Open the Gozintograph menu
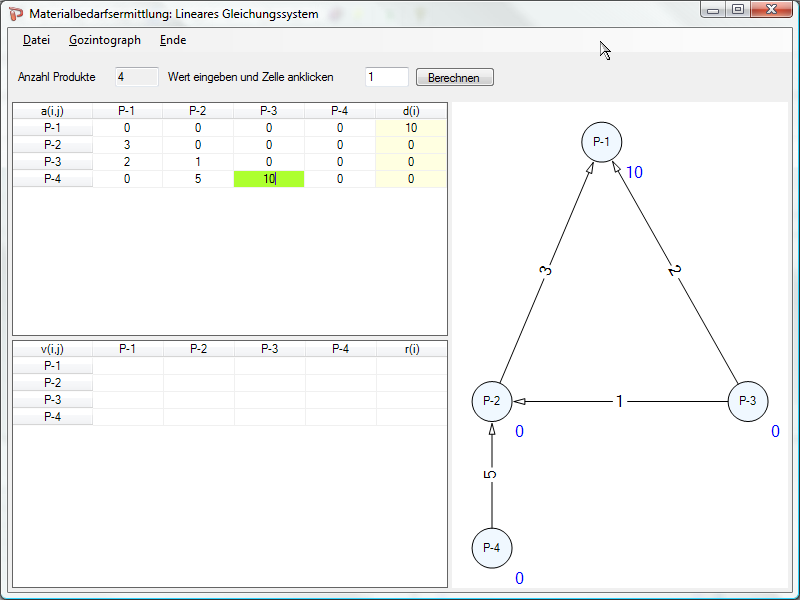The width and height of the screenshot is (800, 600). [x=105, y=40]
